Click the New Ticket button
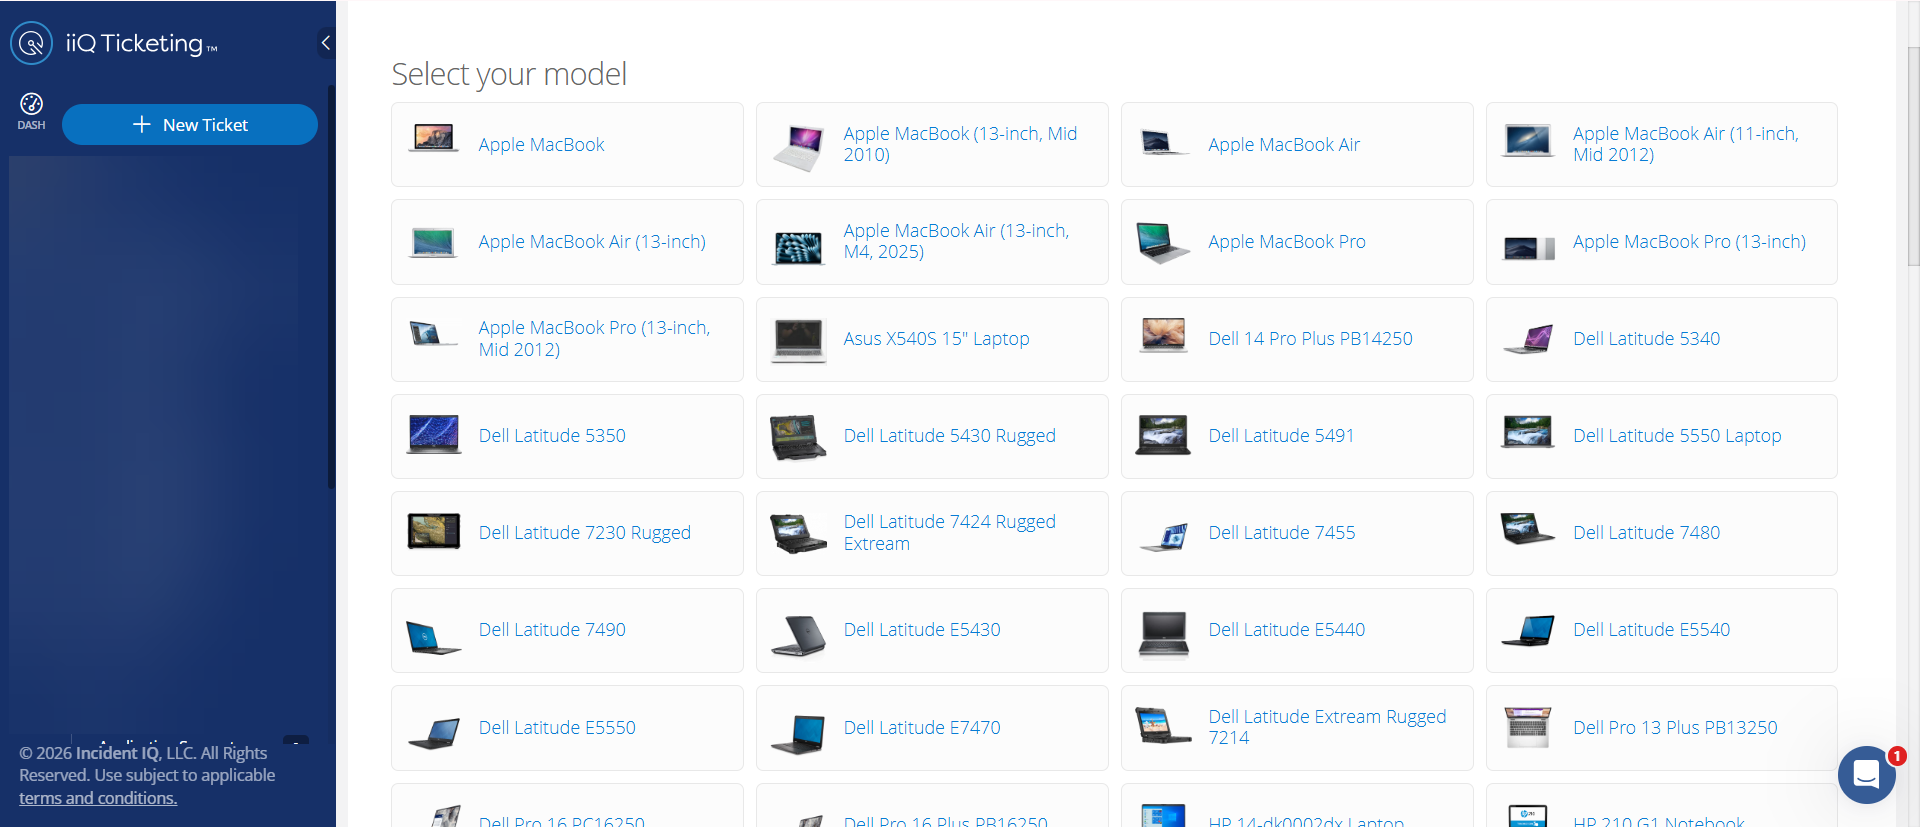 coord(190,125)
